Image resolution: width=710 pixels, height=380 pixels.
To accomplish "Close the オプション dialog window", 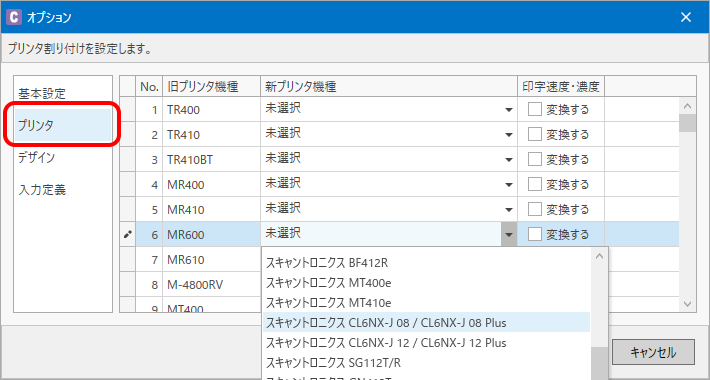I will [x=686, y=17].
